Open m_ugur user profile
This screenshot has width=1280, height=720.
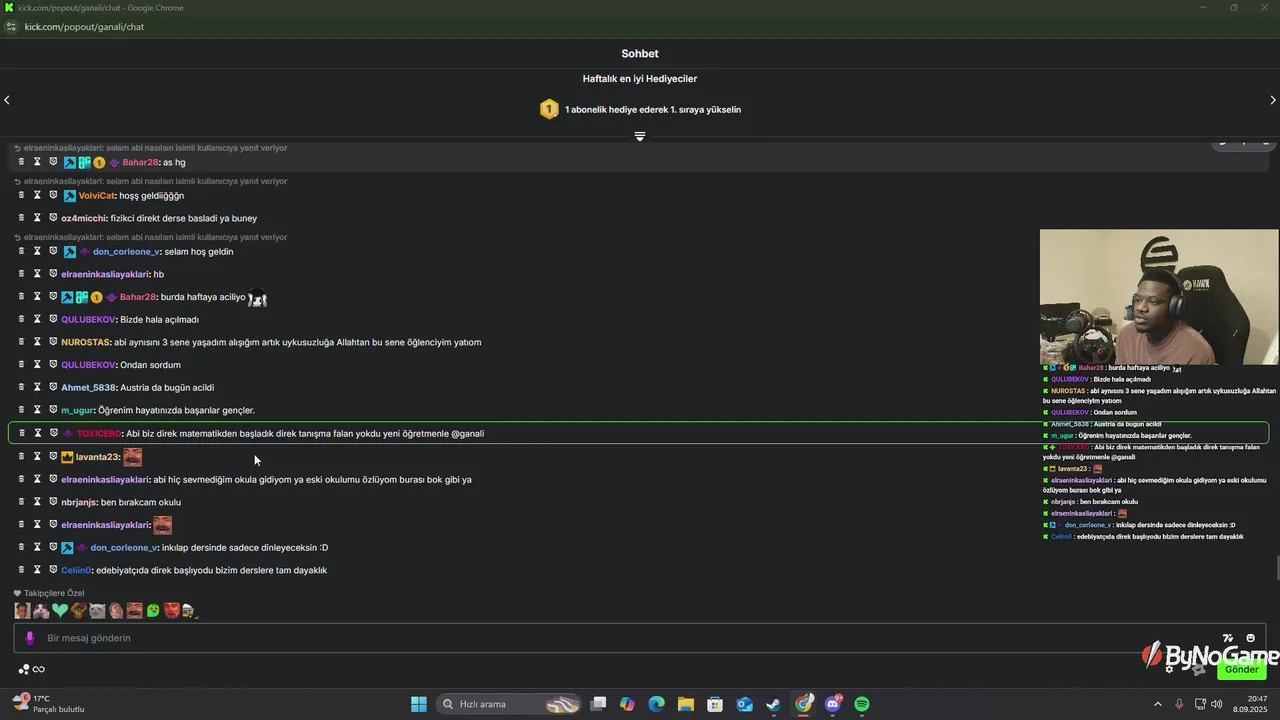coord(77,410)
